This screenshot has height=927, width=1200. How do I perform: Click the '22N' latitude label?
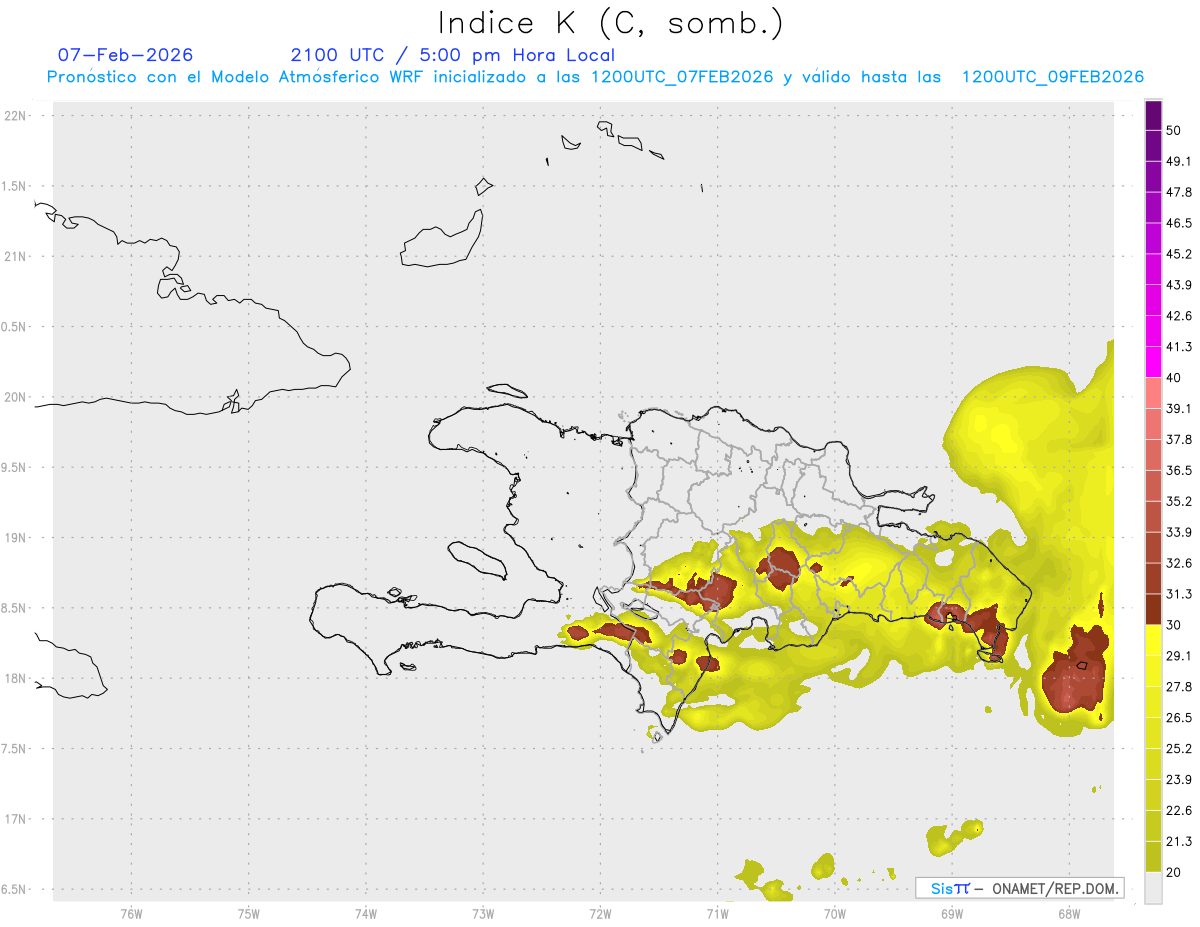tap(15, 115)
